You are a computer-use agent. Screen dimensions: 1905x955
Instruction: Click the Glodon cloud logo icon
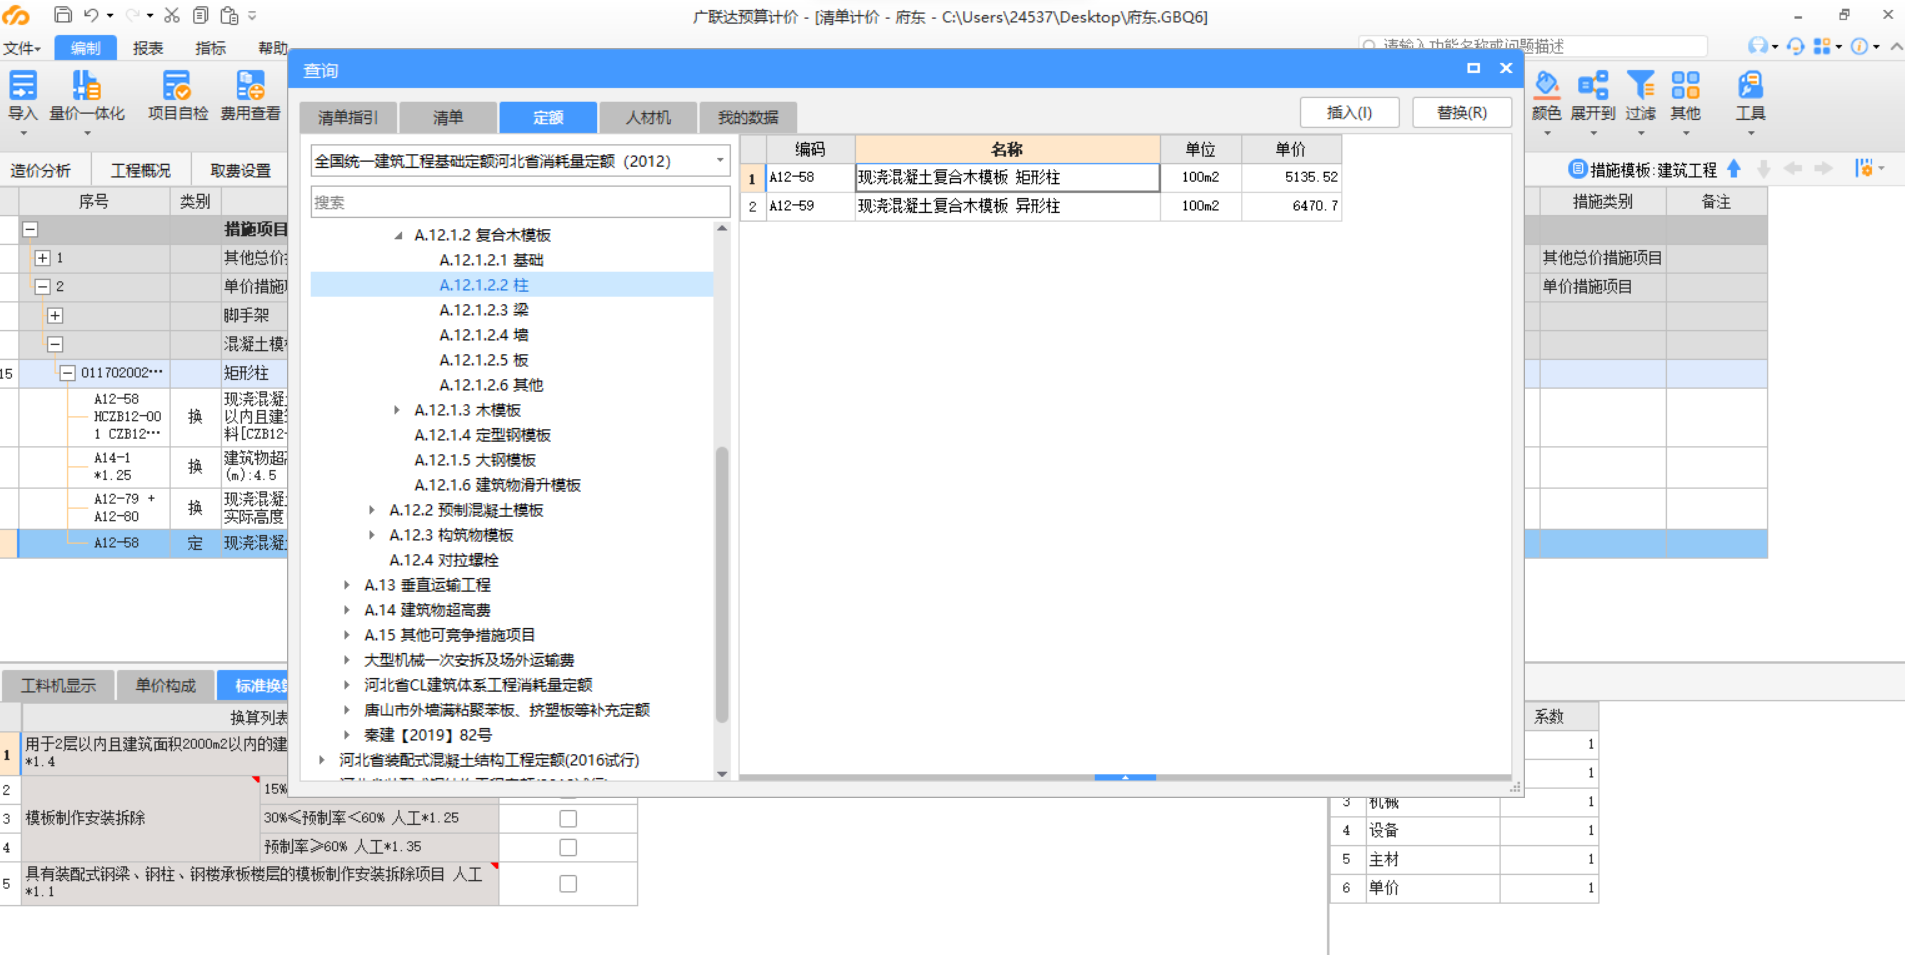click(x=17, y=15)
